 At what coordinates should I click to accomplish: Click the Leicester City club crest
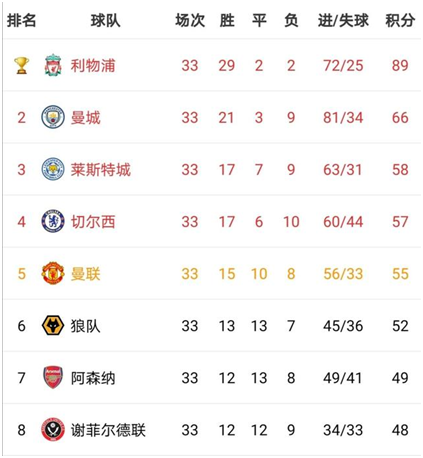[x=53, y=169]
